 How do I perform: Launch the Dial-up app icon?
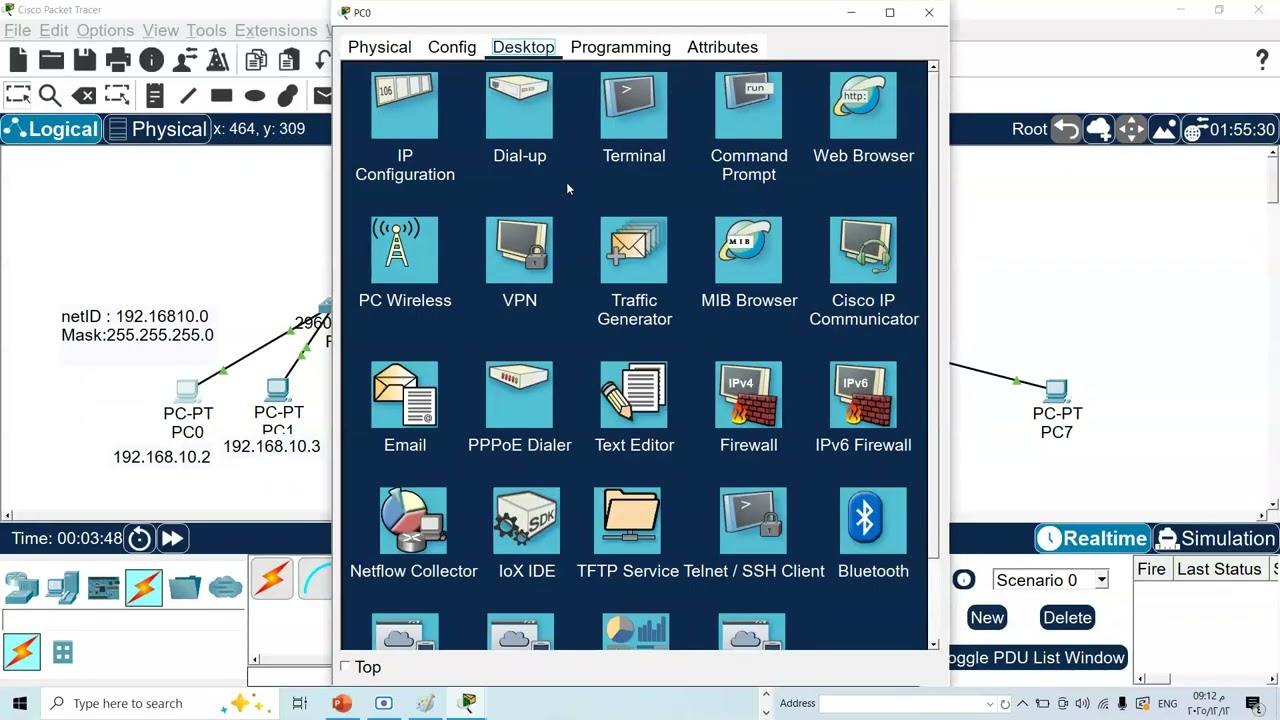pyautogui.click(x=519, y=105)
